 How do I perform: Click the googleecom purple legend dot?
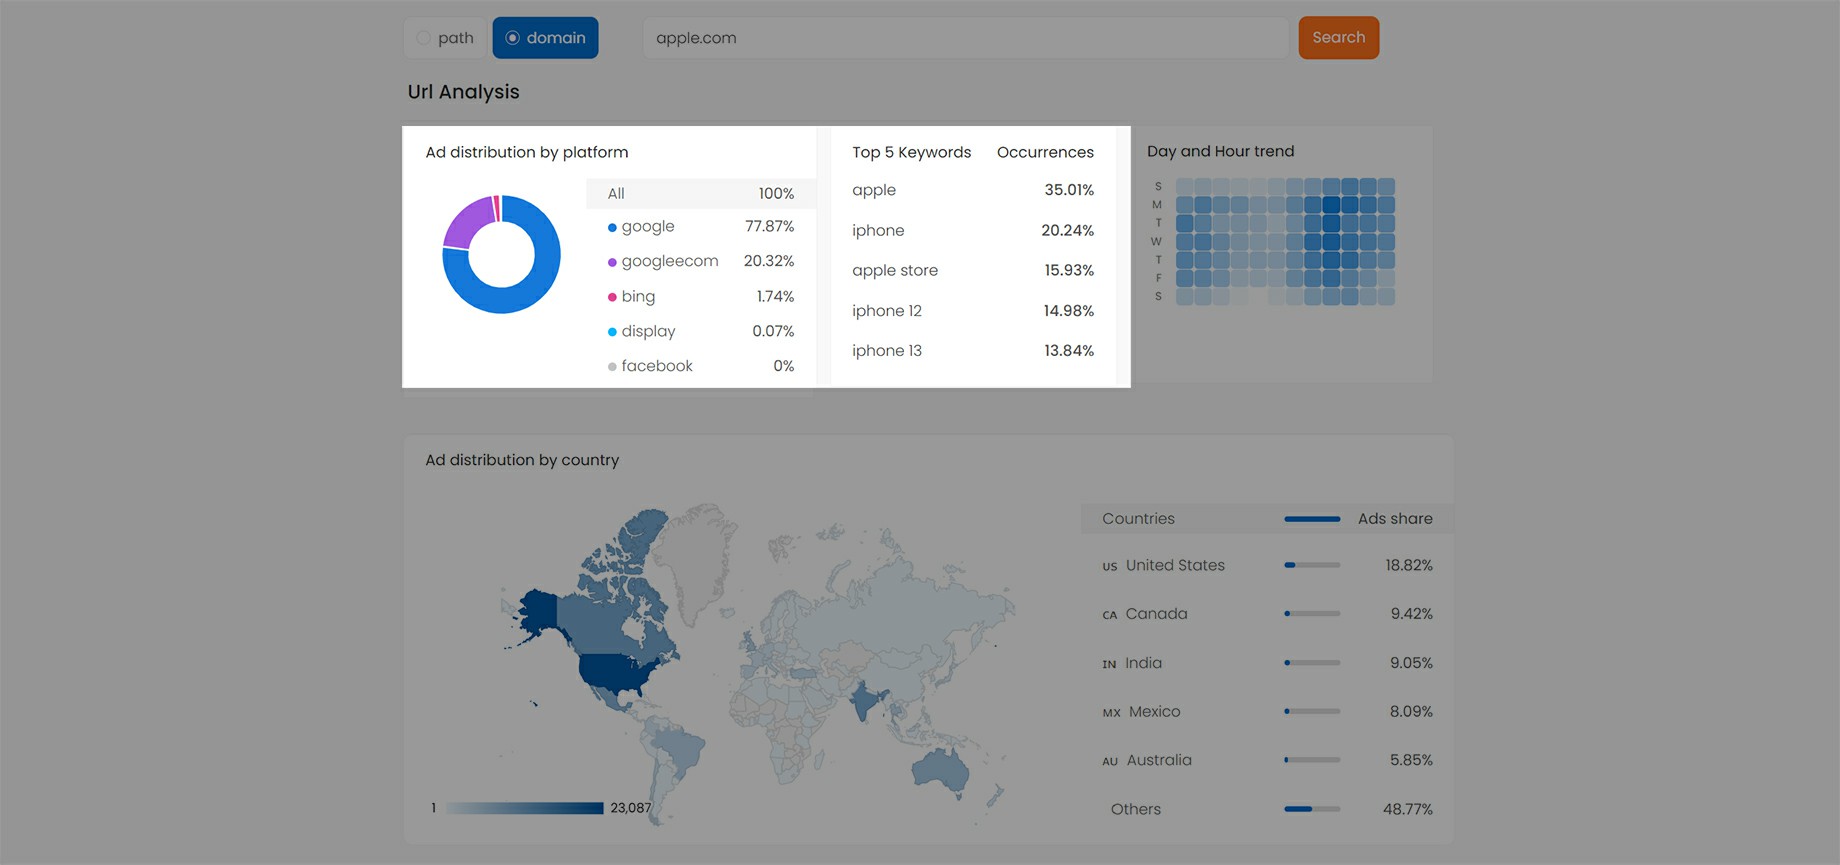612,262
